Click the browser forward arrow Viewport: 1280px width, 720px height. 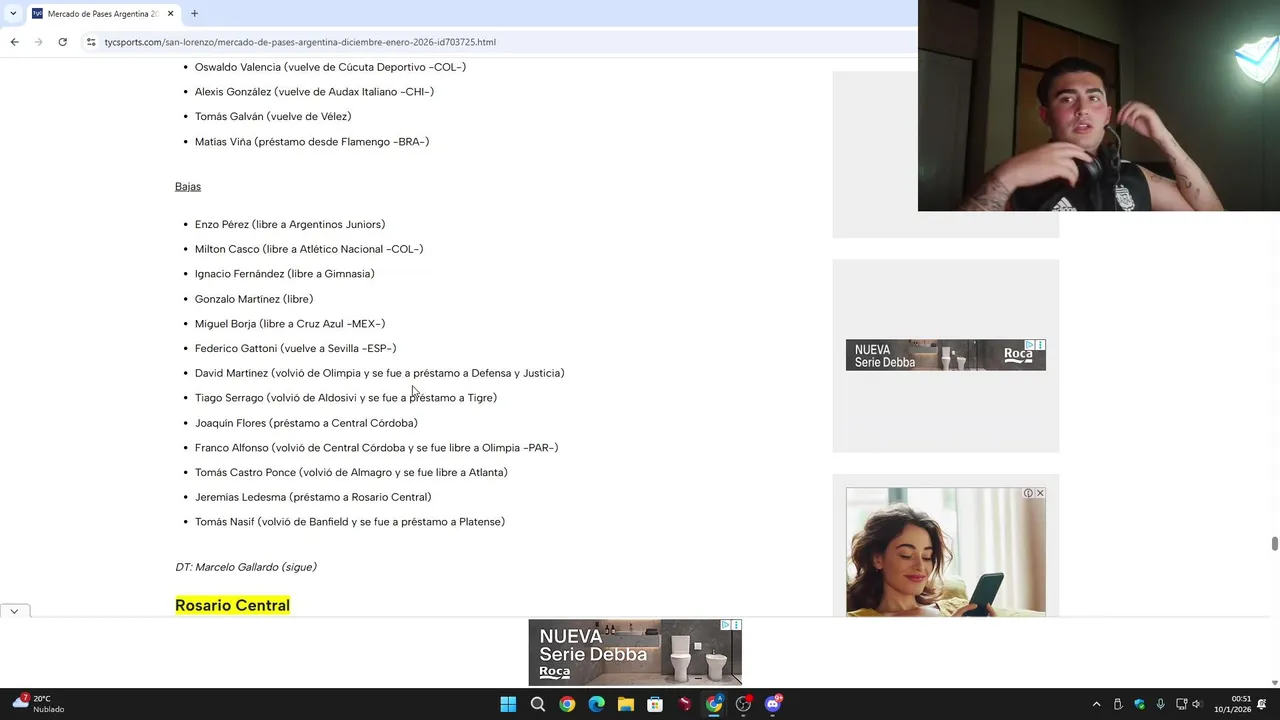coord(38,42)
